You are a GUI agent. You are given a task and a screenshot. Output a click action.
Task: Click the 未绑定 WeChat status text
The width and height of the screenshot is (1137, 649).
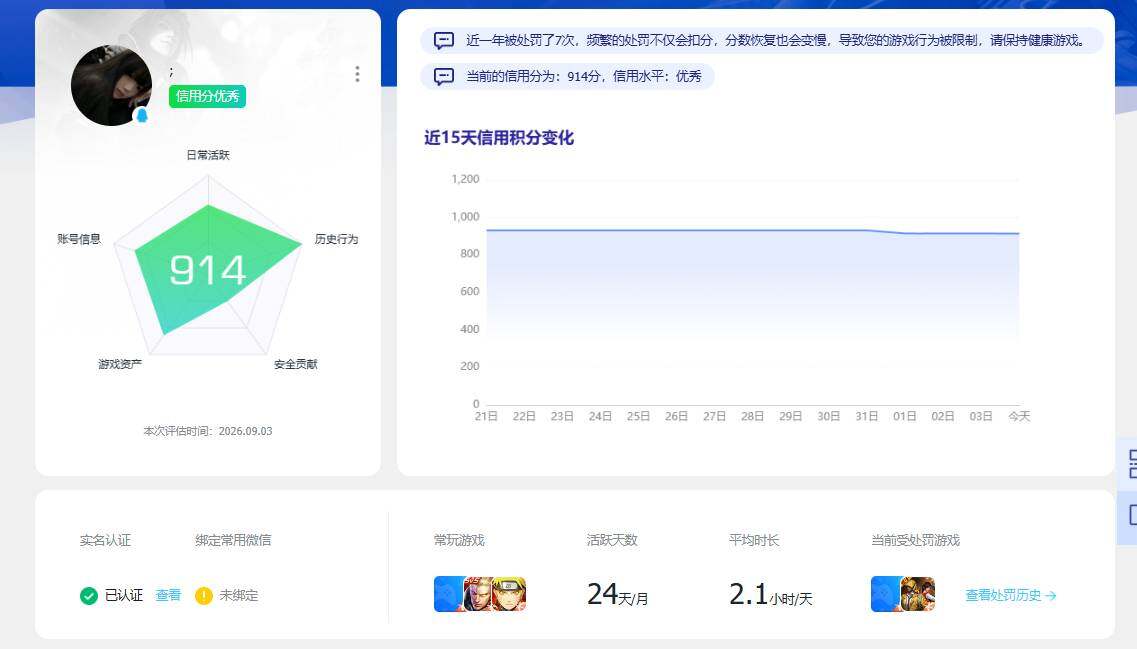pyautogui.click(x=239, y=595)
